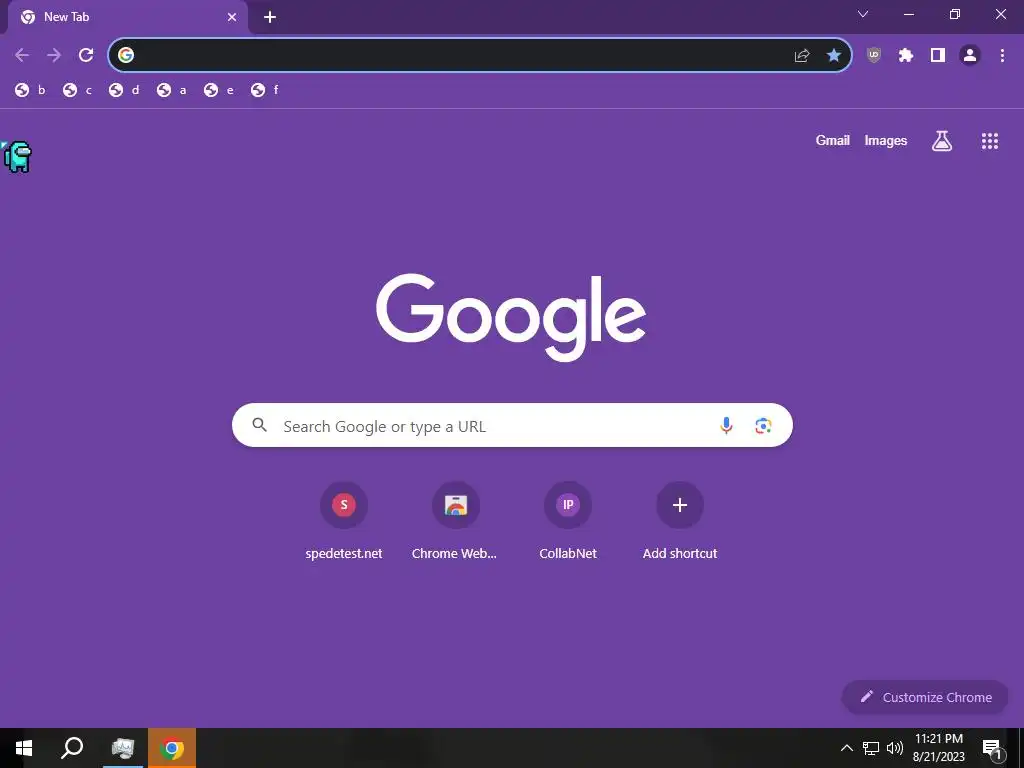This screenshot has width=1024, height=768.
Task: Close the New Tab tab
Action: 232,17
